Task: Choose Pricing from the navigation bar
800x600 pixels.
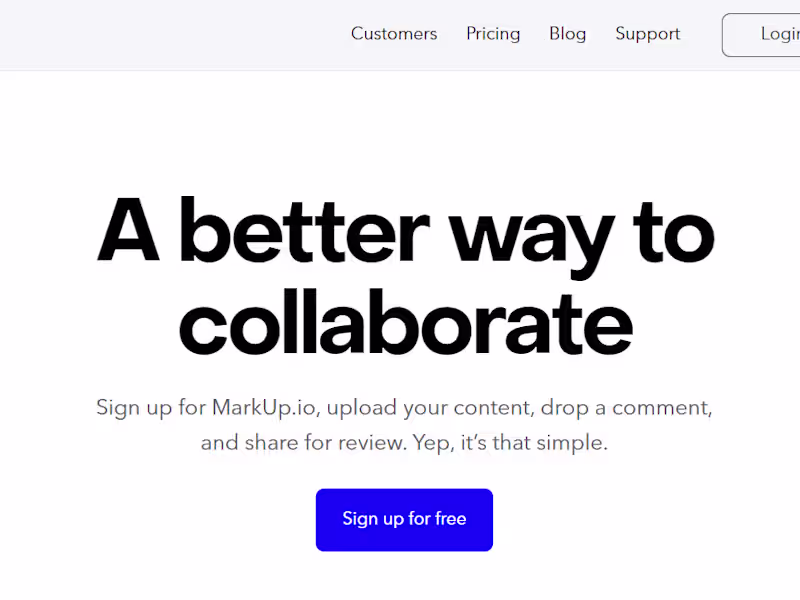Action: (x=493, y=34)
